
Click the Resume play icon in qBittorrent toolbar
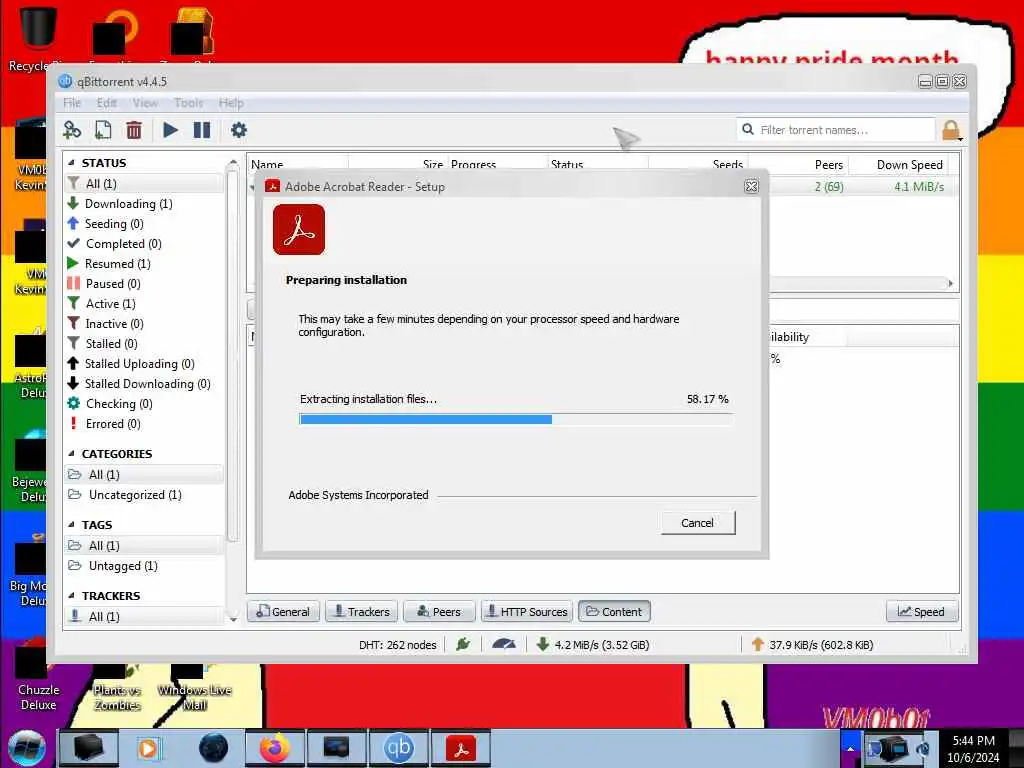pyautogui.click(x=170, y=130)
